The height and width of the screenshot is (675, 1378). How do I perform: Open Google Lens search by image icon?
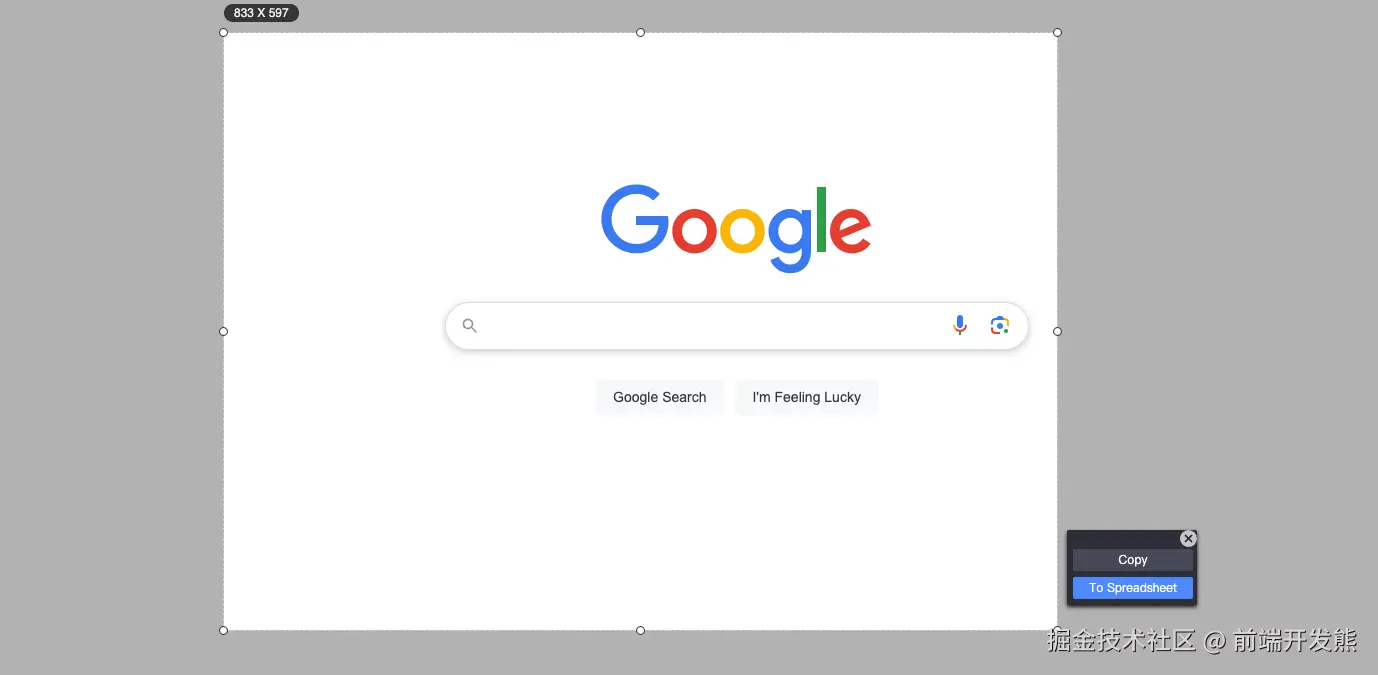click(1000, 325)
